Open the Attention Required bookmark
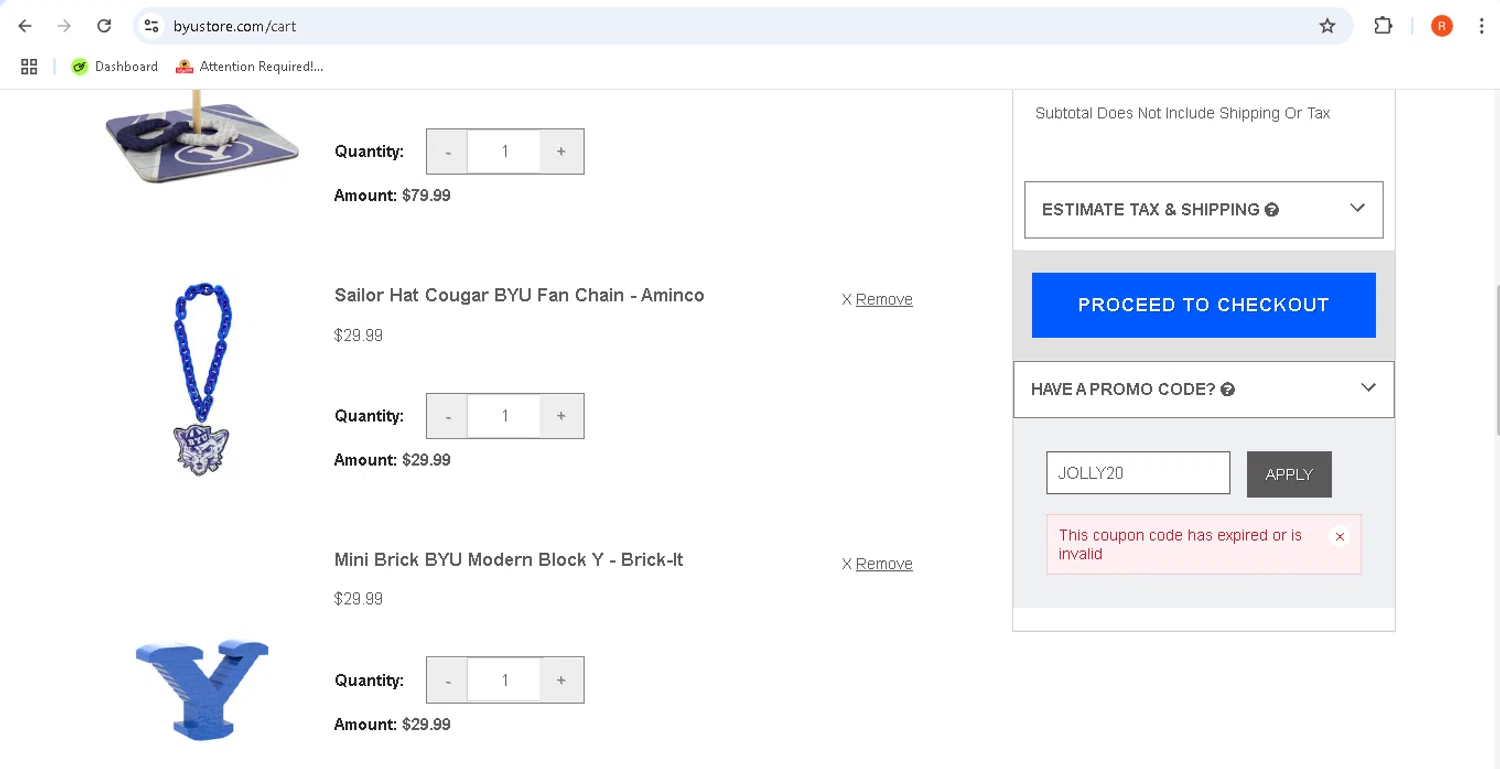The height and width of the screenshot is (769, 1500). [249, 66]
